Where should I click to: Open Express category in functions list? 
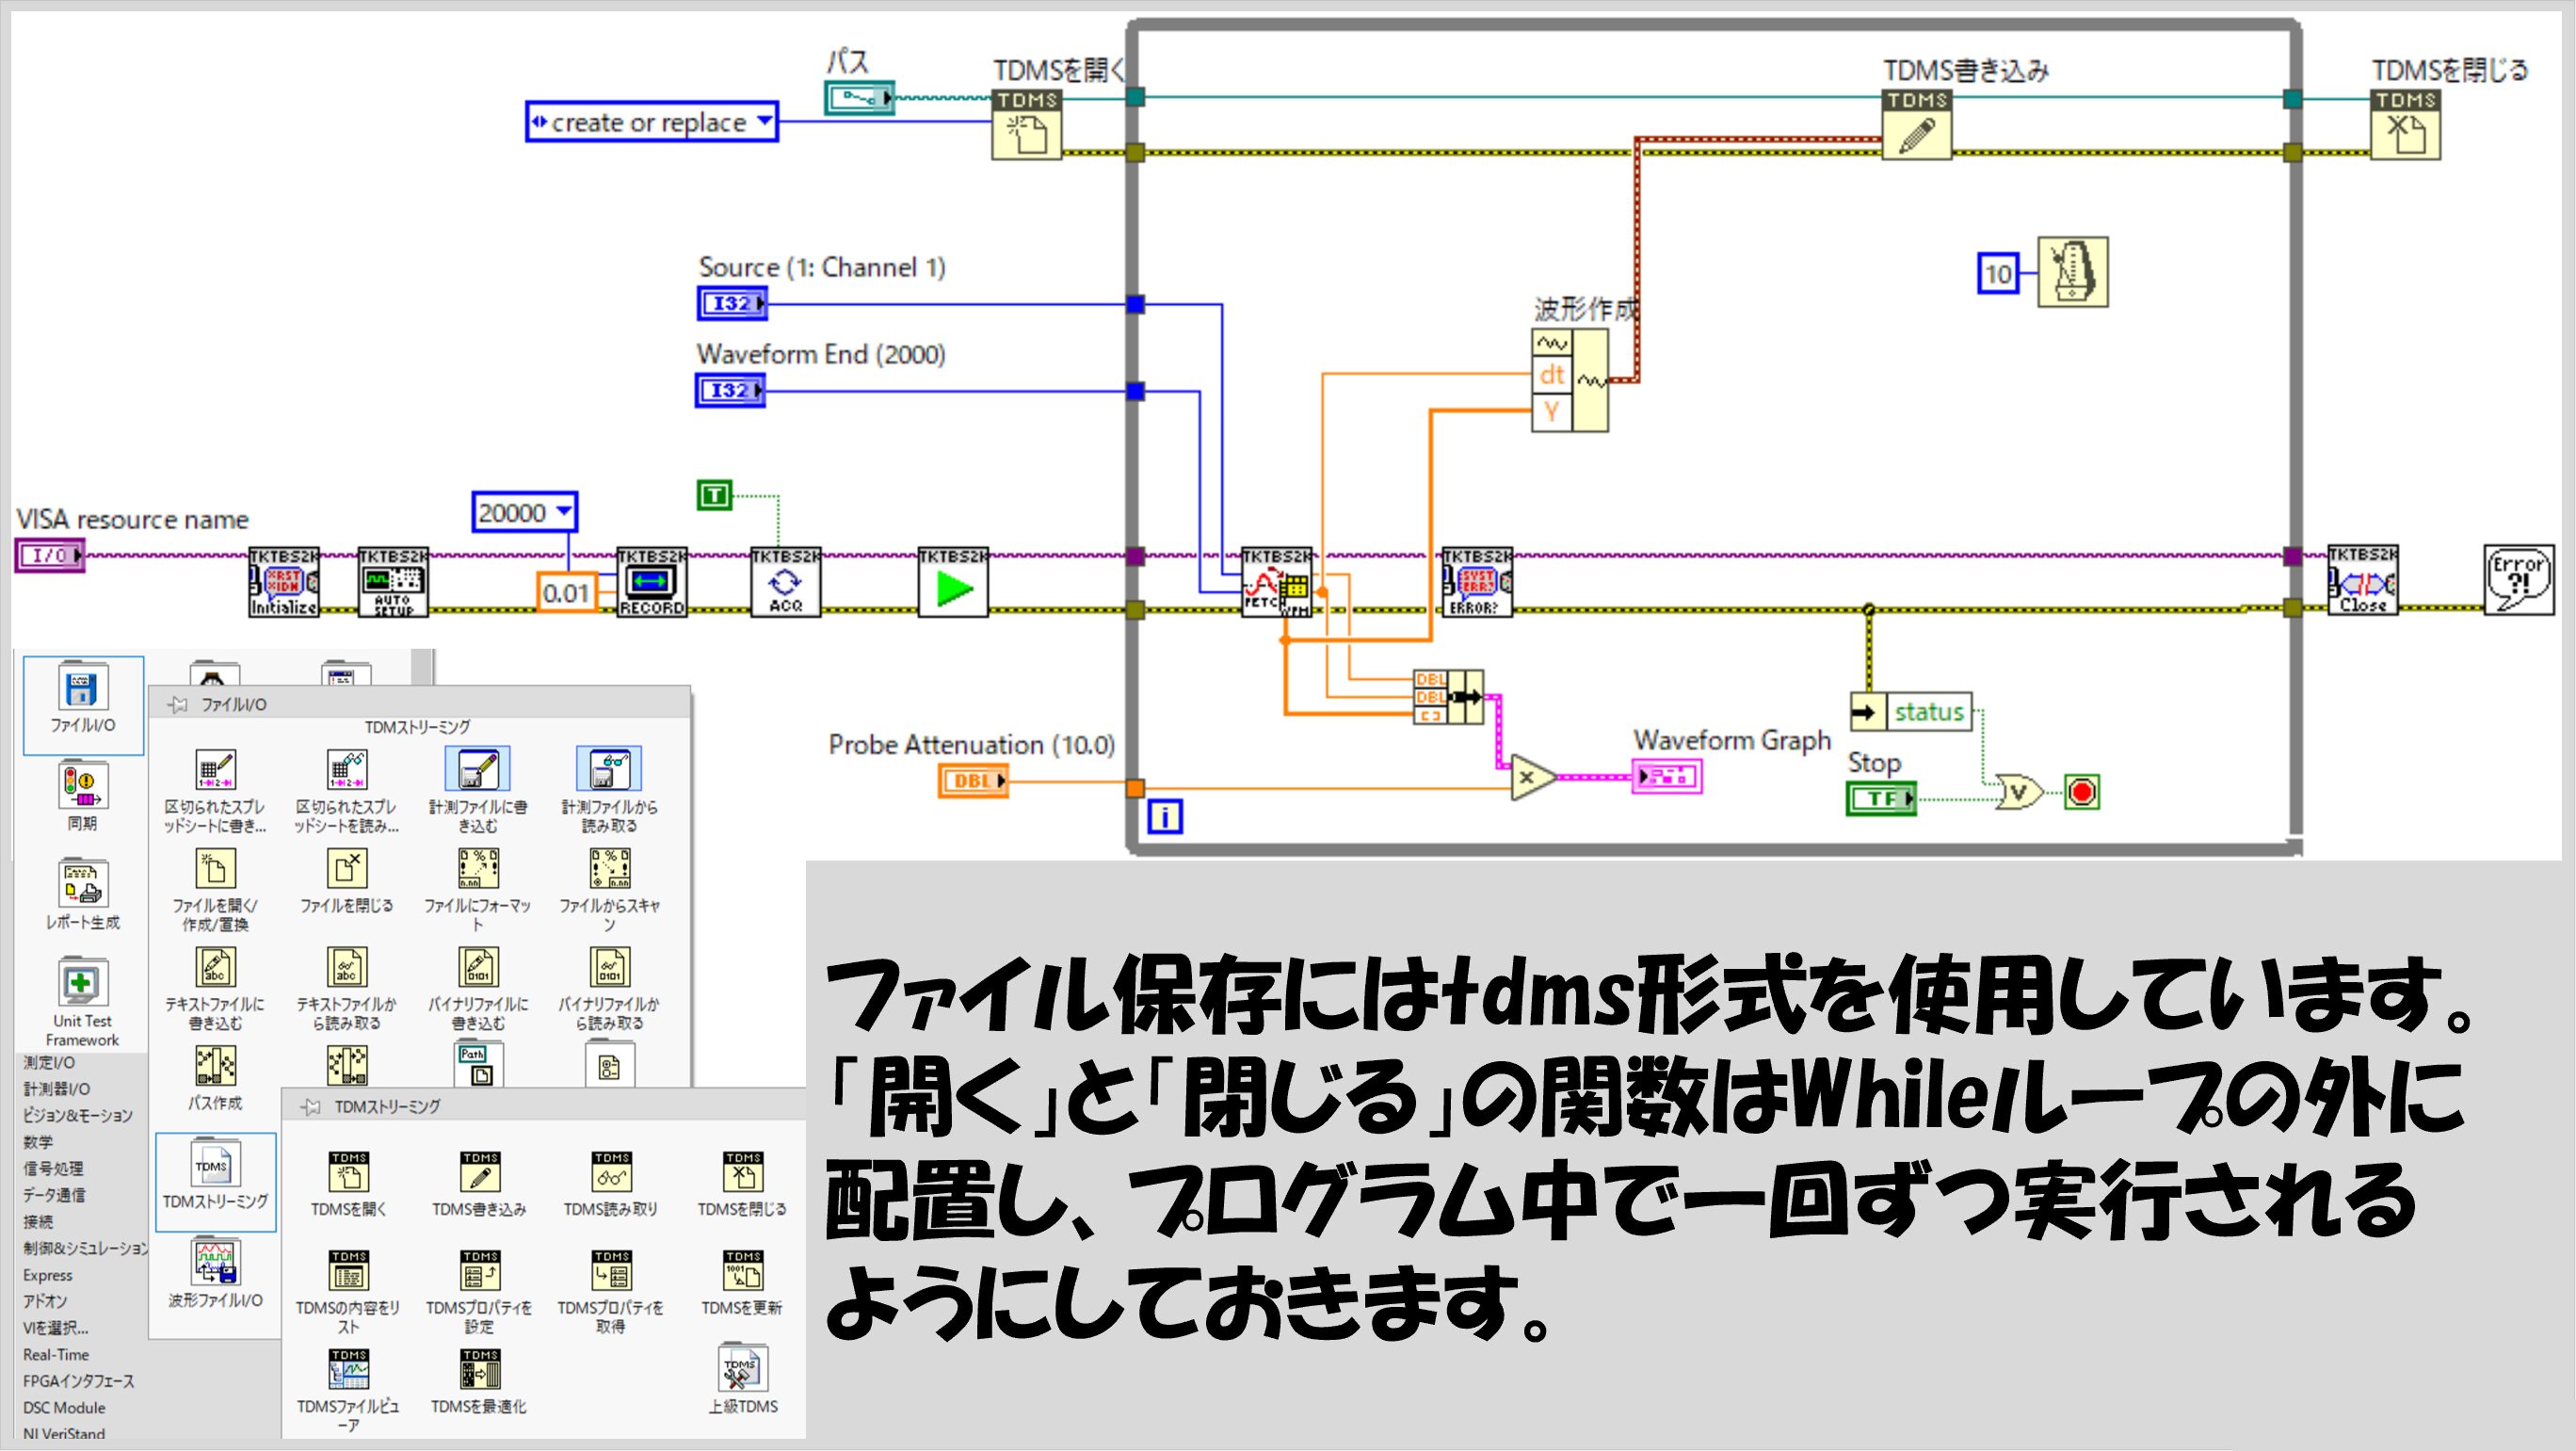(48, 1275)
